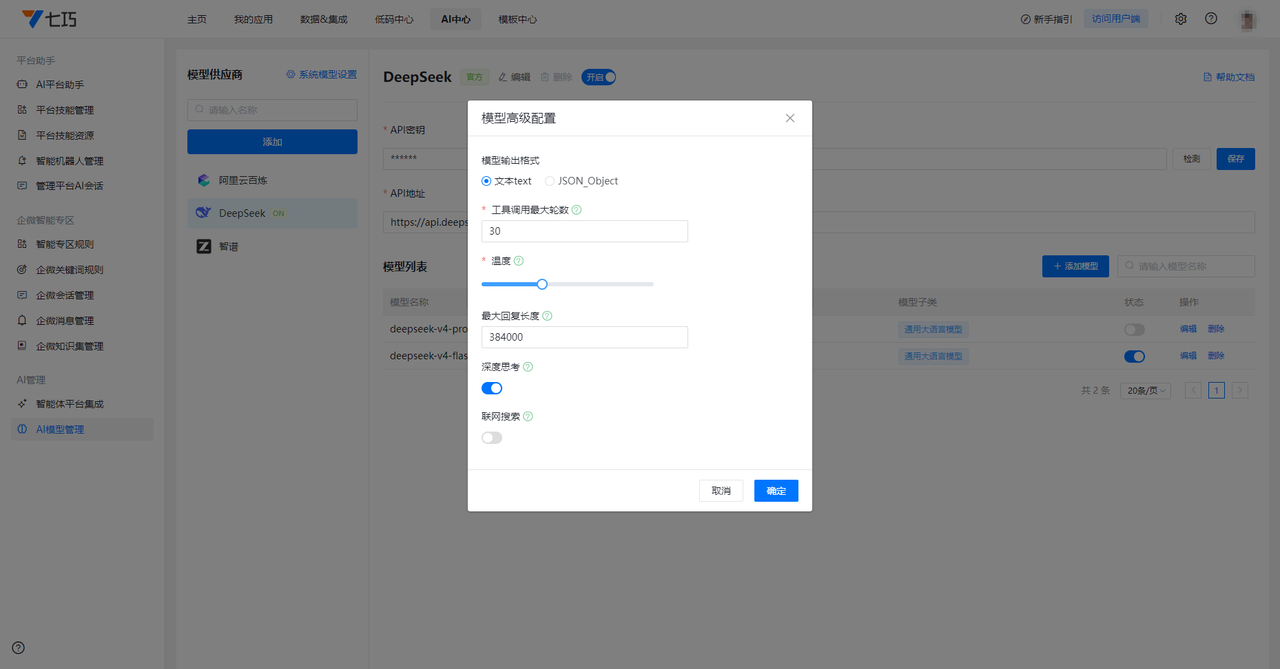The image size is (1280, 669).
Task: Click the 保存 button
Action: tap(1236, 159)
